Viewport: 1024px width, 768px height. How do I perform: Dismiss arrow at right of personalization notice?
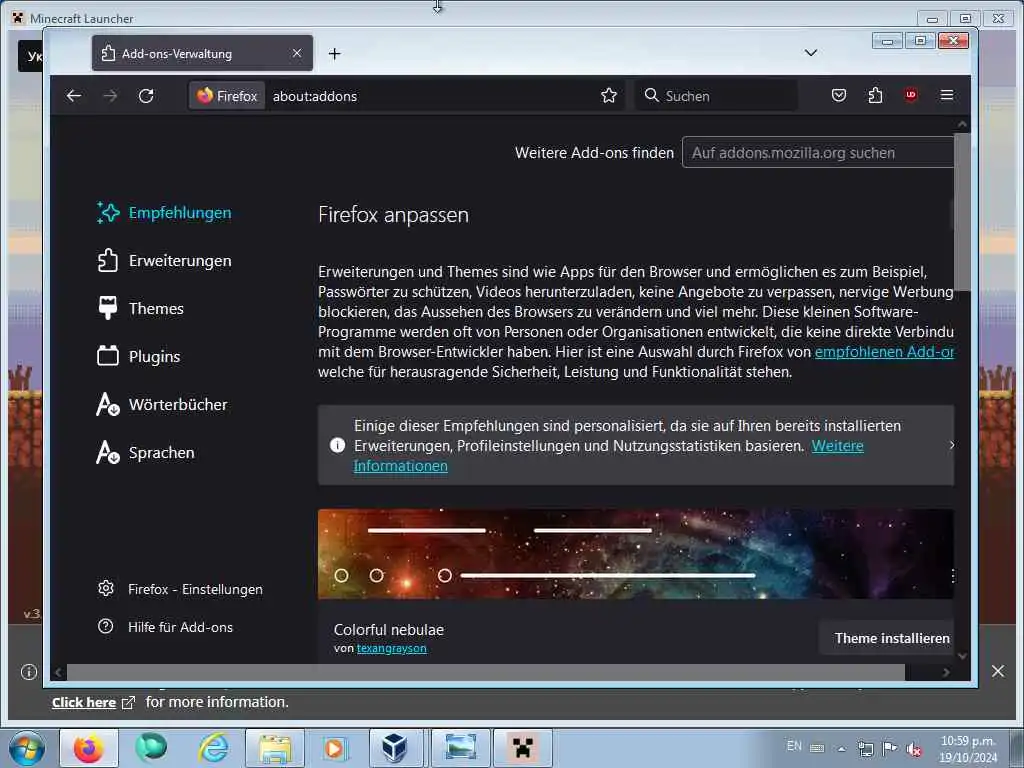[x=952, y=445]
